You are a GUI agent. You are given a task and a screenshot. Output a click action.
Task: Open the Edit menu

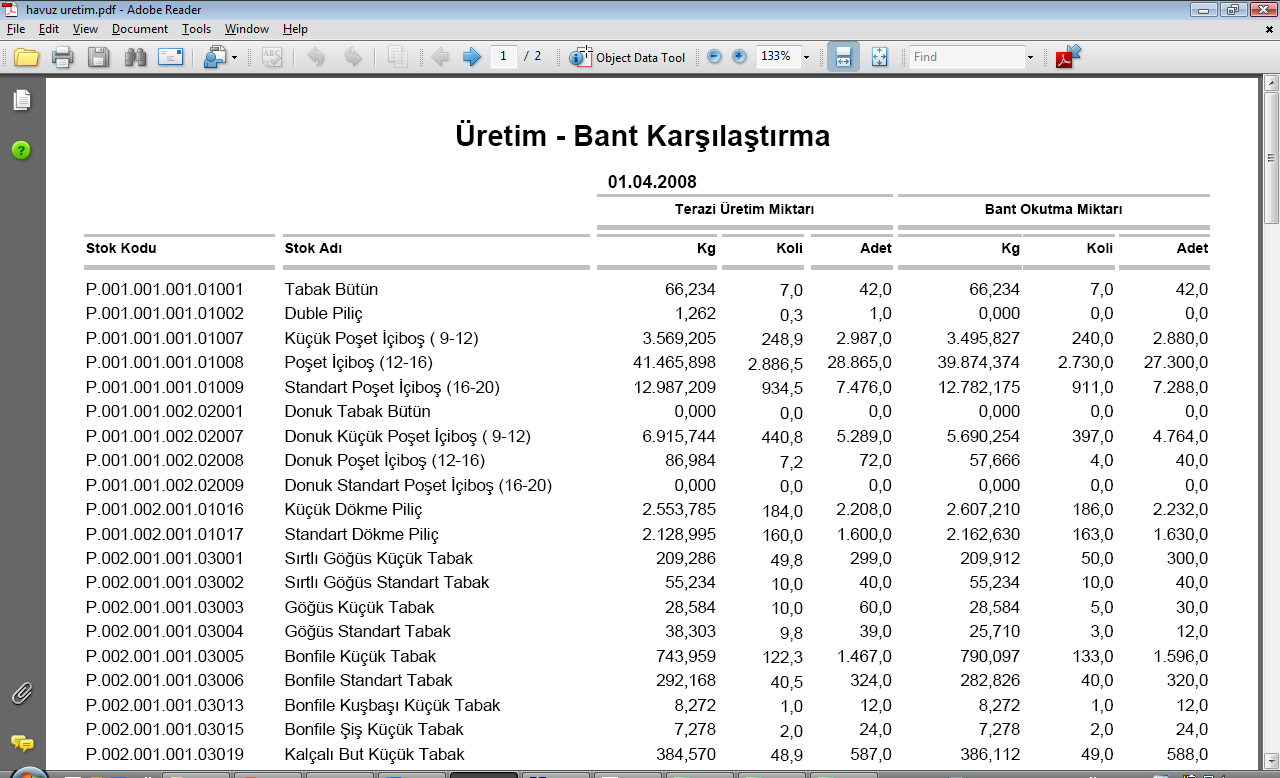(49, 29)
